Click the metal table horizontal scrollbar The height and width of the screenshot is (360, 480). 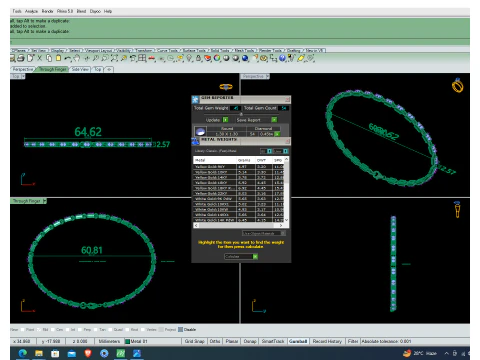tap(238, 226)
